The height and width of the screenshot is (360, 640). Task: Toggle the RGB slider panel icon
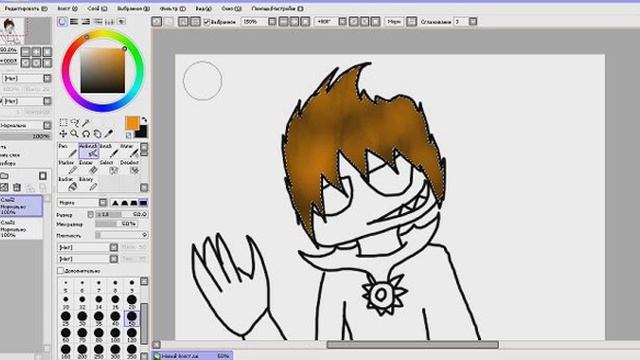(x=74, y=22)
